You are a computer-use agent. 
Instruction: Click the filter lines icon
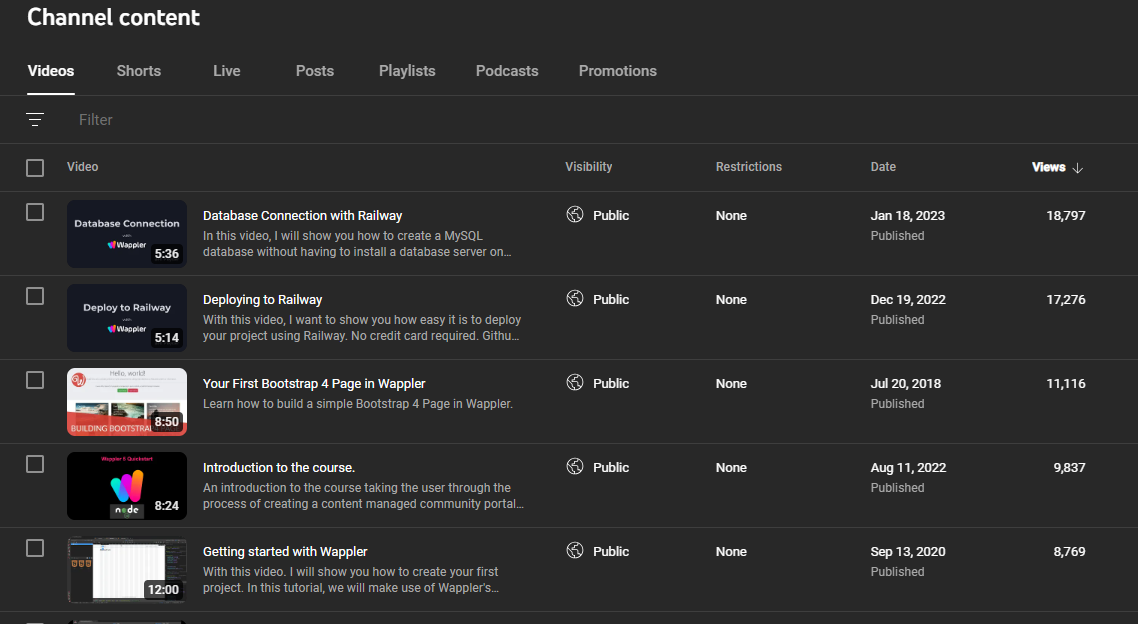(x=35, y=120)
